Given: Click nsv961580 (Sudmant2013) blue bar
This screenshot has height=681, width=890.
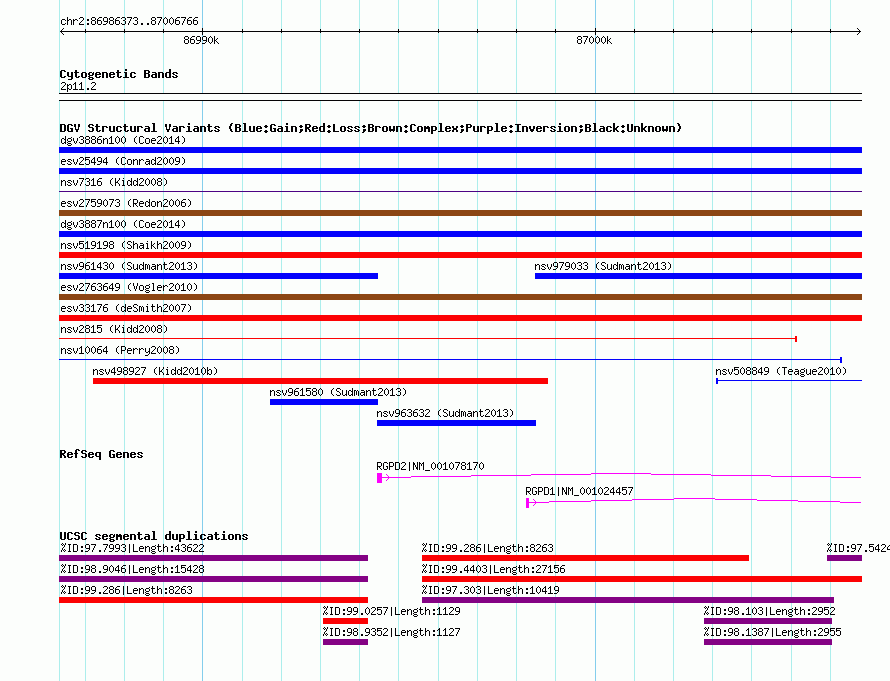Looking at the screenshot, I should [x=324, y=402].
